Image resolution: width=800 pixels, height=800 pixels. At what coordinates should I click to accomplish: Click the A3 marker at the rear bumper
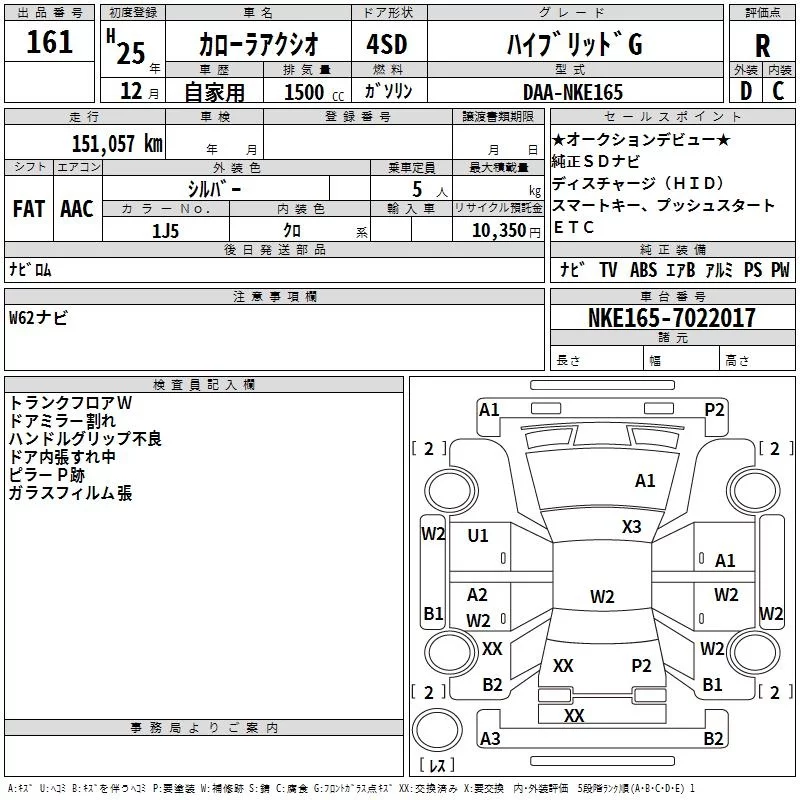point(490,739)
